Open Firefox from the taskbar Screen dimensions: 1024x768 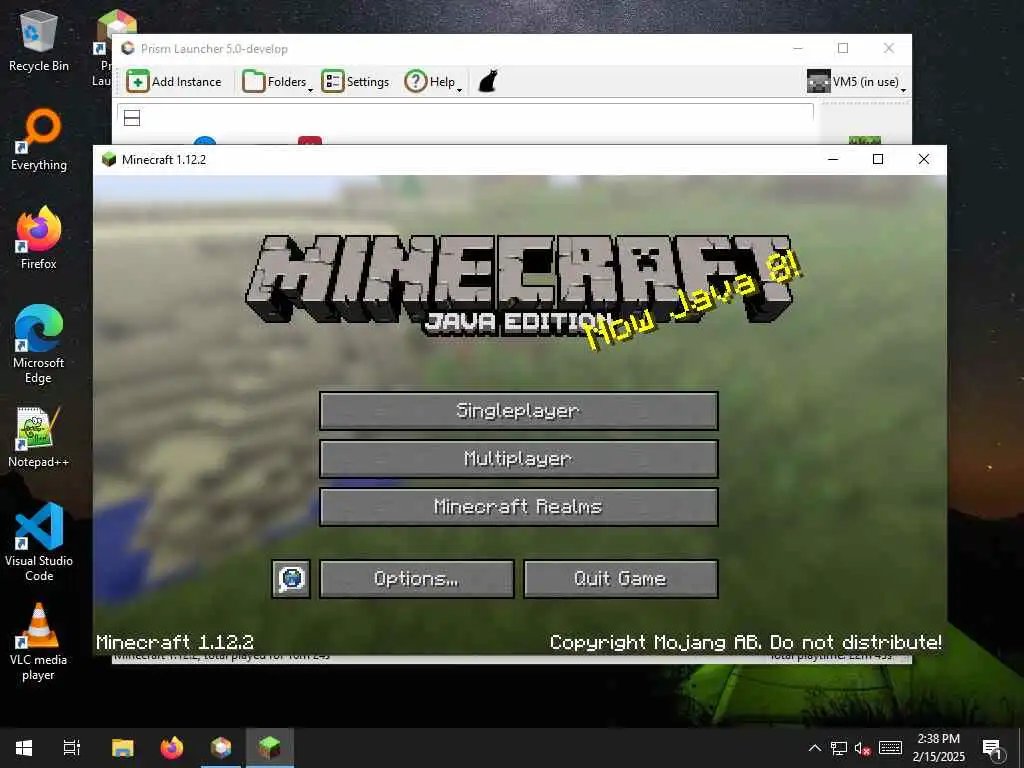click(172, 748)
